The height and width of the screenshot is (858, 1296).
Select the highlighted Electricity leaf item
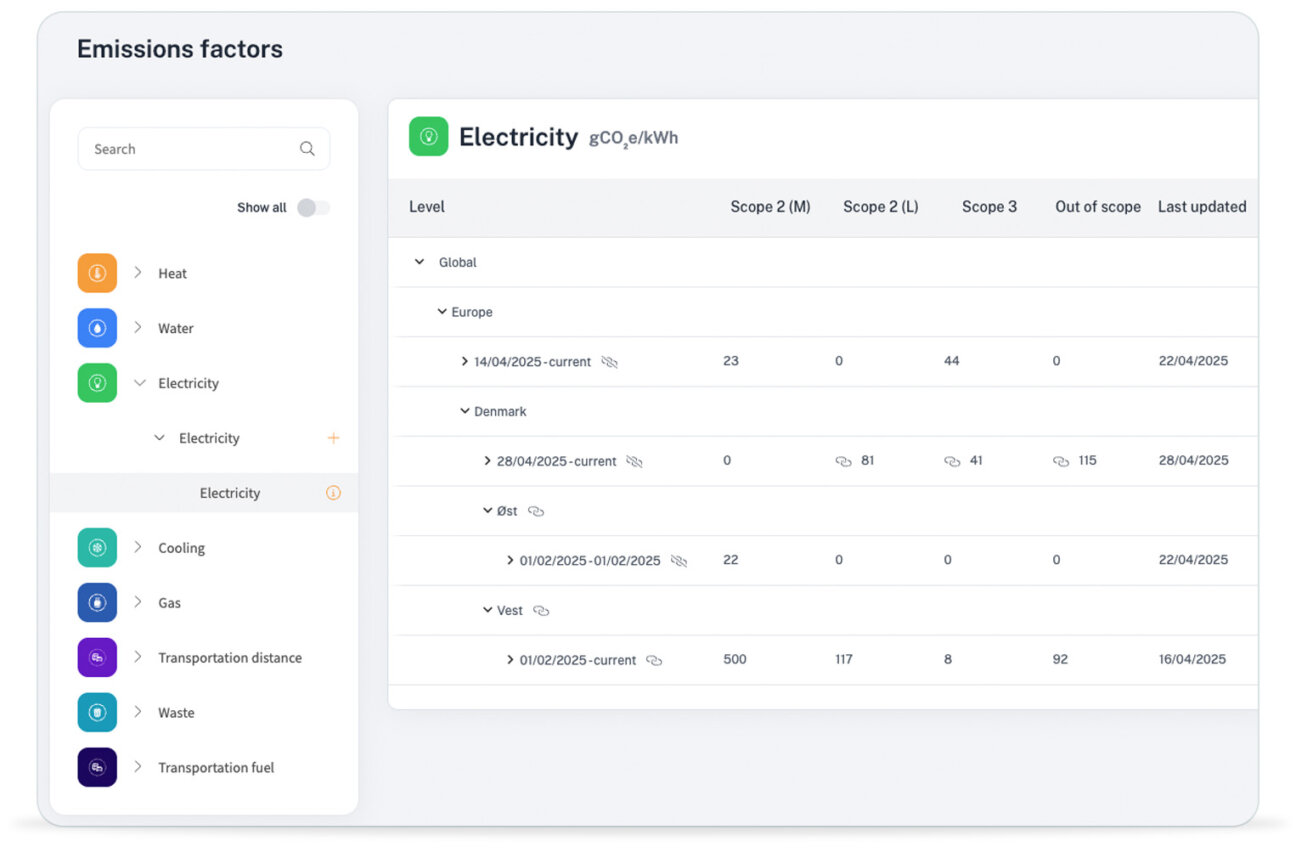pyautogui.click(x=229, y=493)
